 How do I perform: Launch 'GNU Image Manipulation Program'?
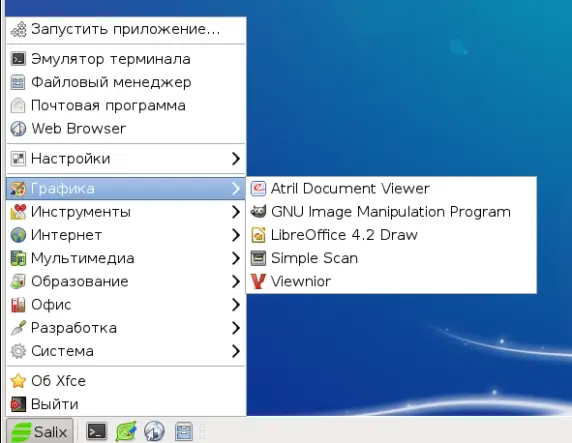[x=391, y=212]
